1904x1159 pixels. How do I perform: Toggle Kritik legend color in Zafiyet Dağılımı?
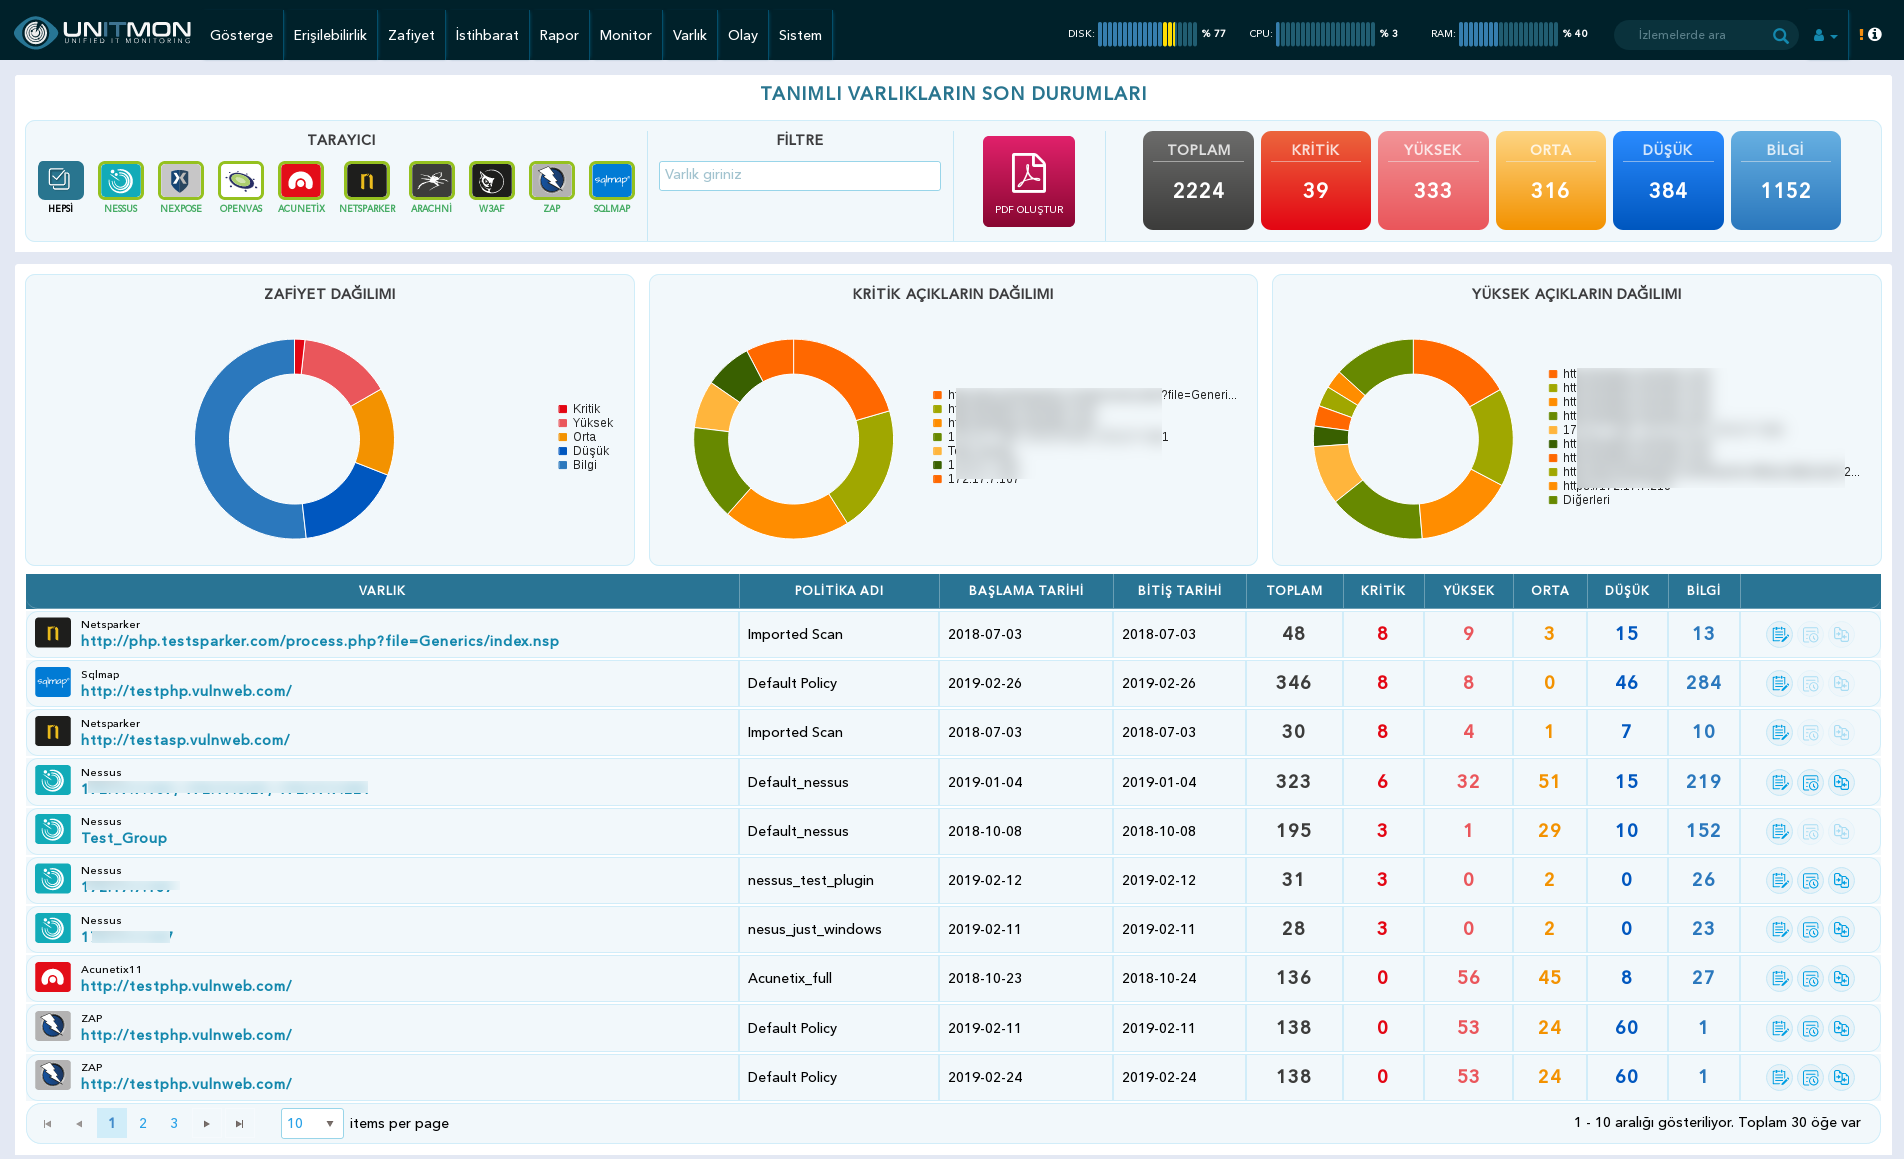click(x=563, y=409)
